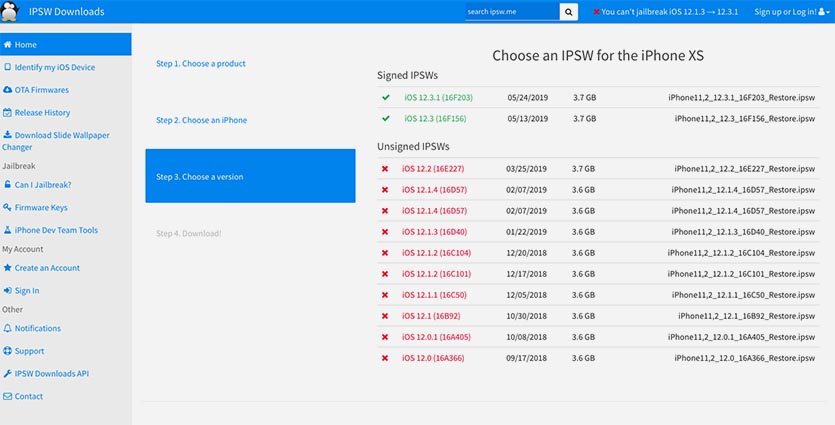Click the Can I Jailbreak unlock icon
This screenshot has width=835, height=425.
7,184
